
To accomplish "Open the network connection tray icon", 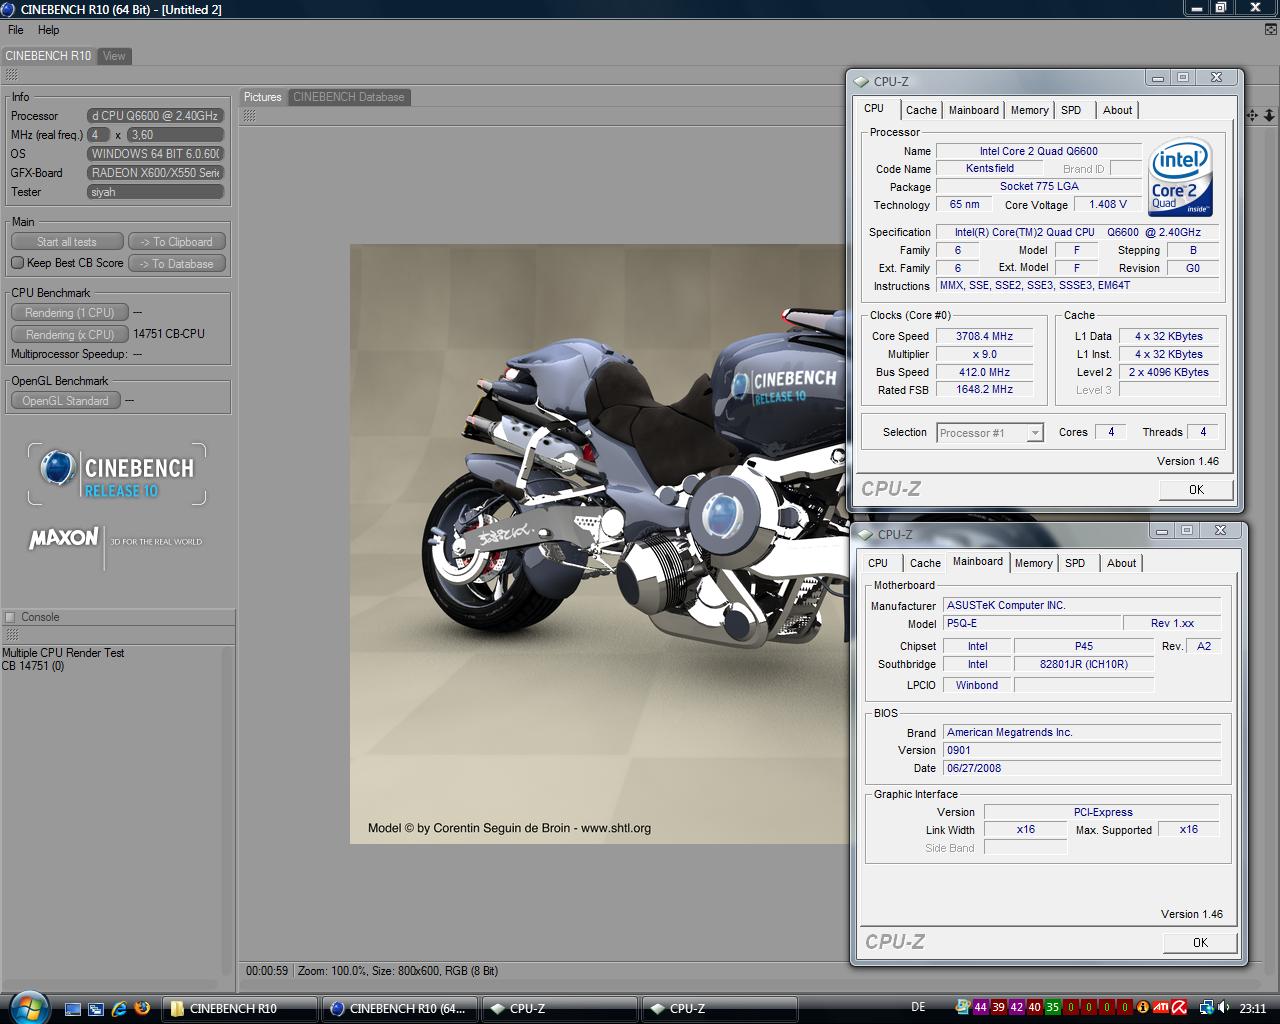I will click(1207, 1007).
